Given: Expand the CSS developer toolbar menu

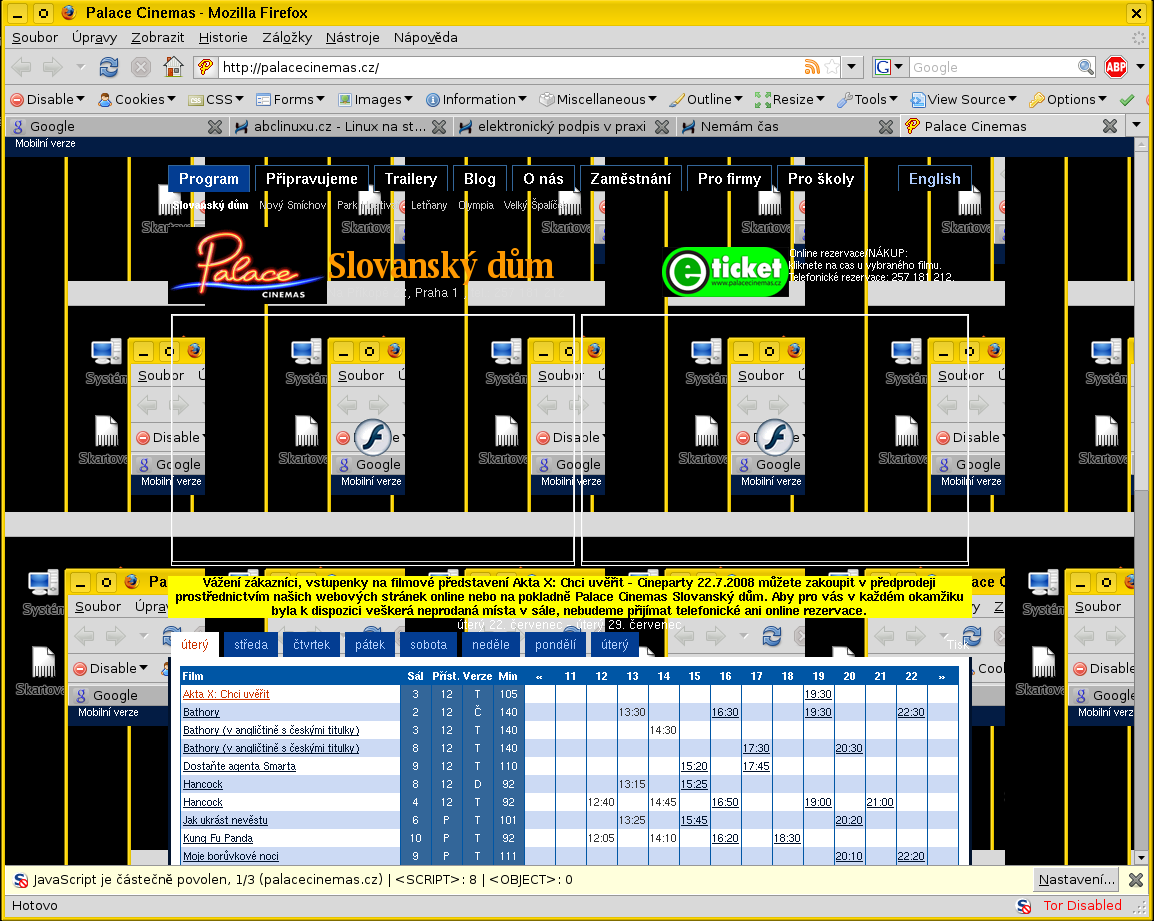Looking at the screenshot, I should coord(216,99).
